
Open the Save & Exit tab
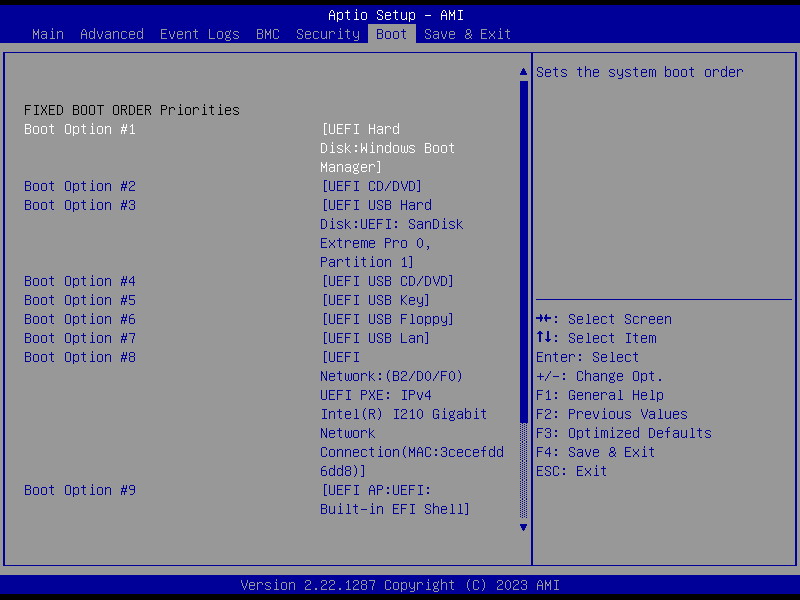467,34
